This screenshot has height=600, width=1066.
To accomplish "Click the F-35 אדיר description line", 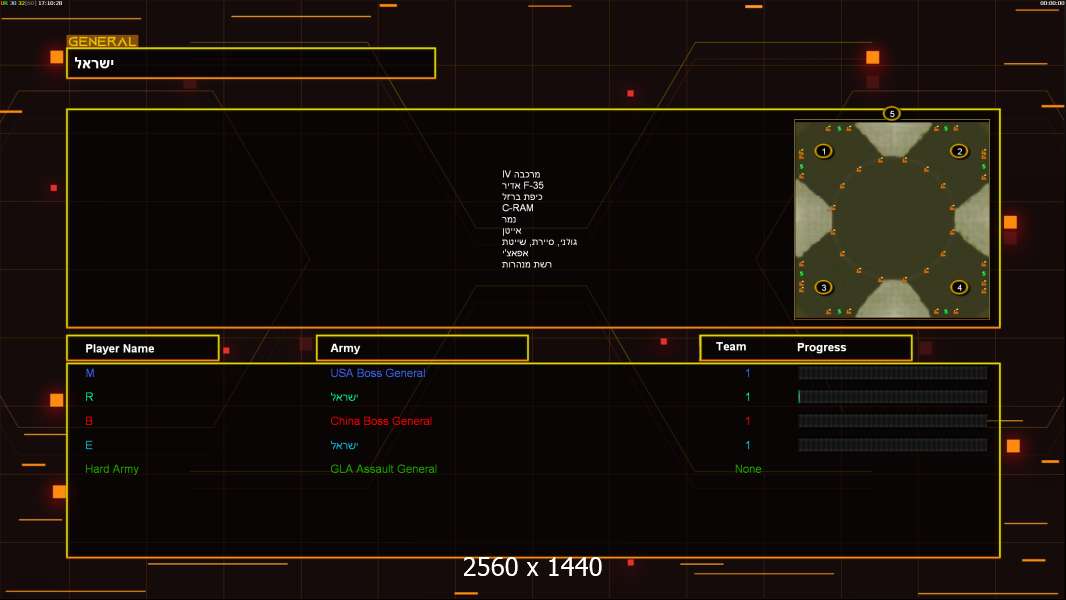I will tap(523, 186).
